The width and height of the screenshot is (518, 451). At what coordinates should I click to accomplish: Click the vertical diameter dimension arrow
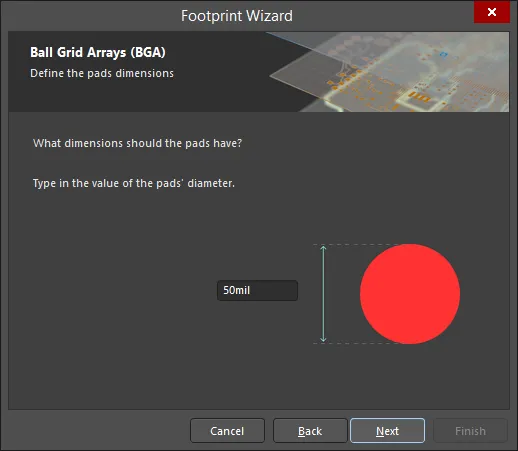pyautogui.click(x=323, y=294)
